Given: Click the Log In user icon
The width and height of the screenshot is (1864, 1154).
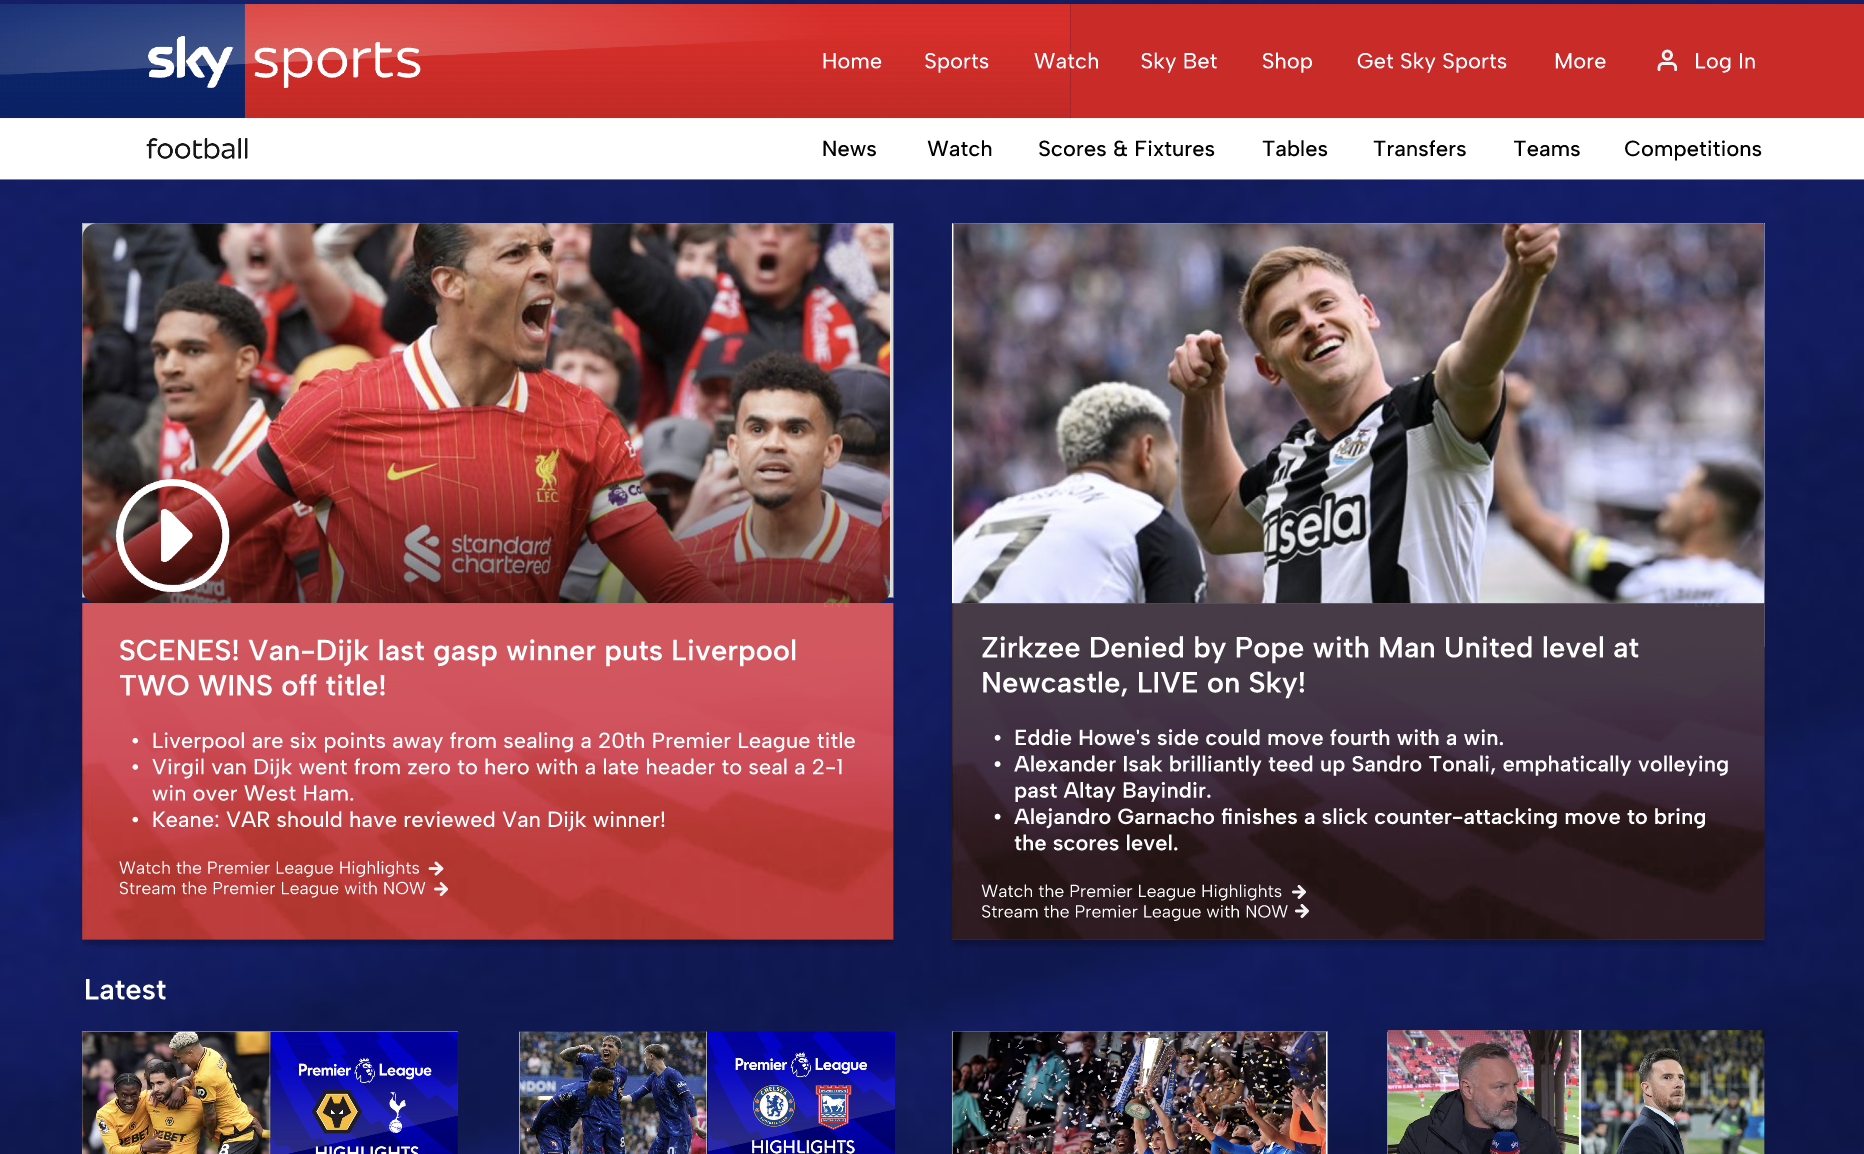Looking at the screenshot, I should point(1667,61).
